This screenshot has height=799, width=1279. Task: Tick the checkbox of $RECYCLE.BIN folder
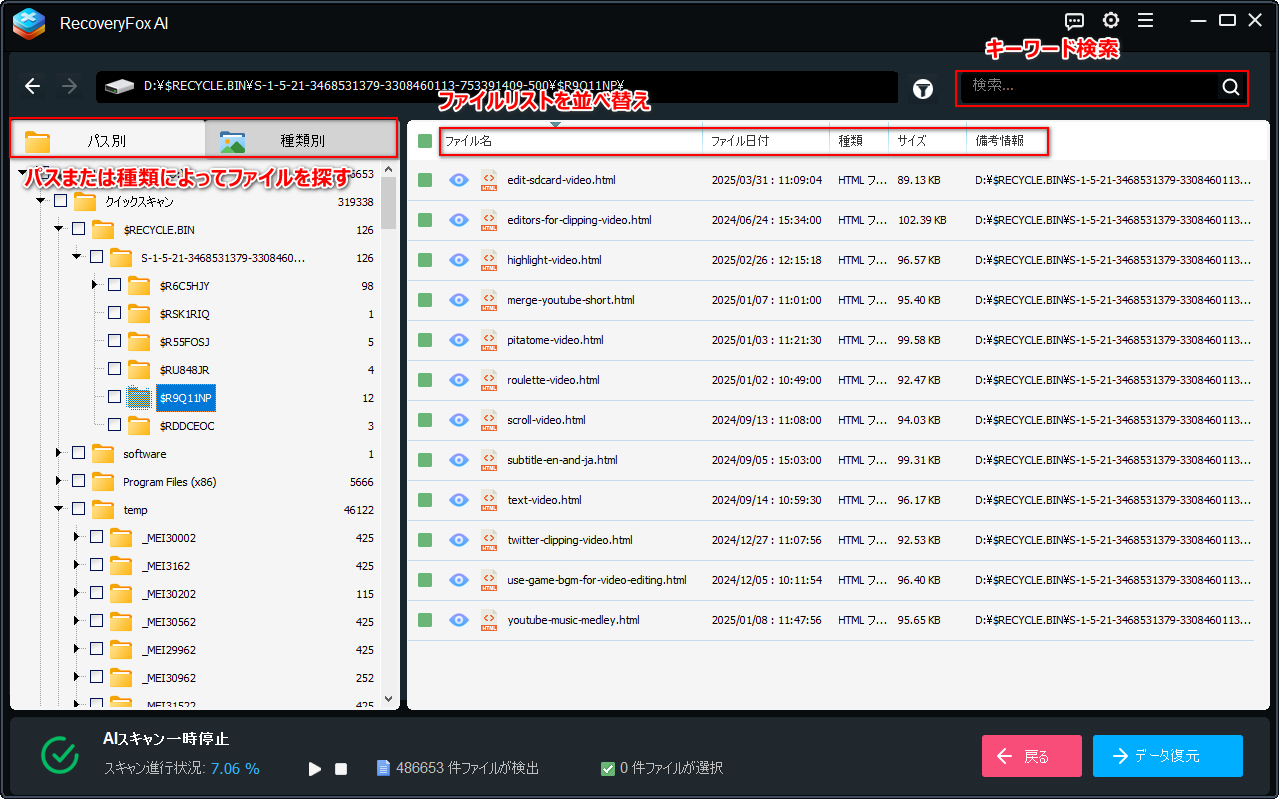78,230
